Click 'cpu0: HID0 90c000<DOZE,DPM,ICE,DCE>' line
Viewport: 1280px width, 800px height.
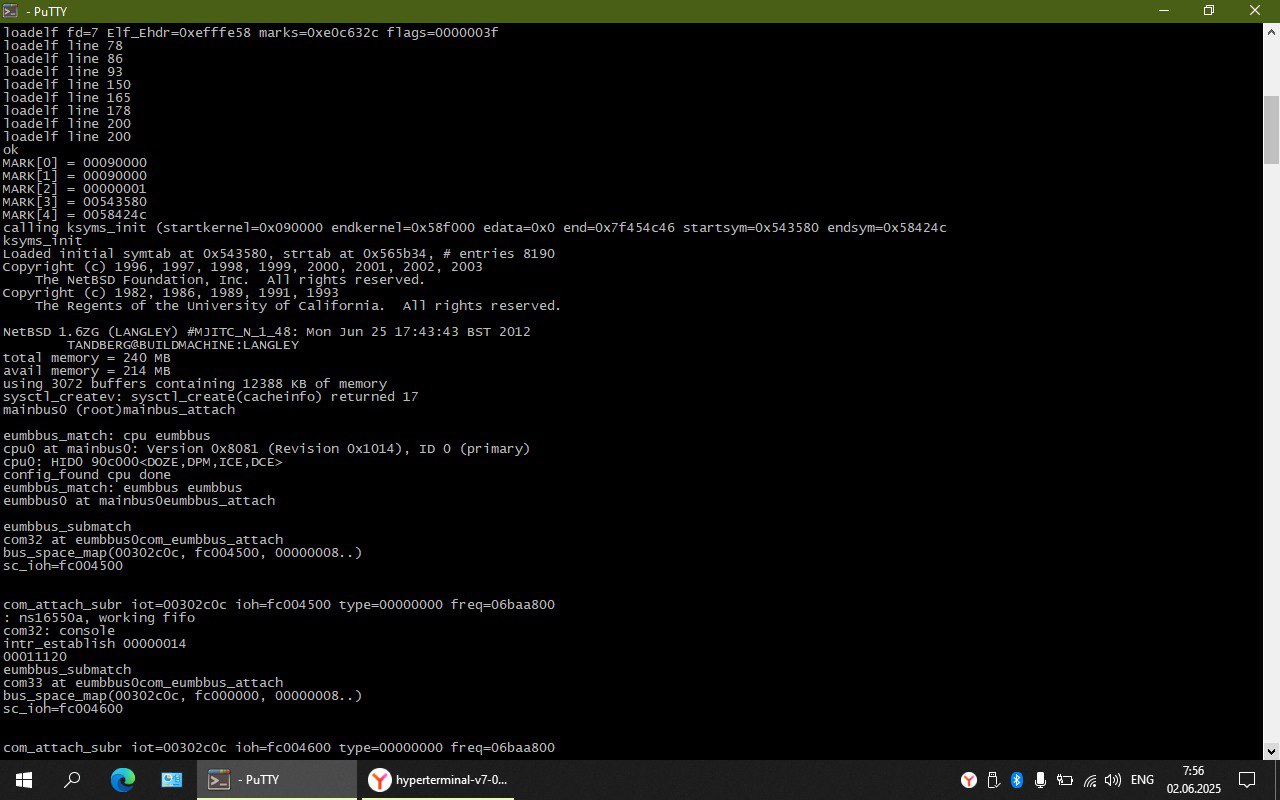[143, 462]
